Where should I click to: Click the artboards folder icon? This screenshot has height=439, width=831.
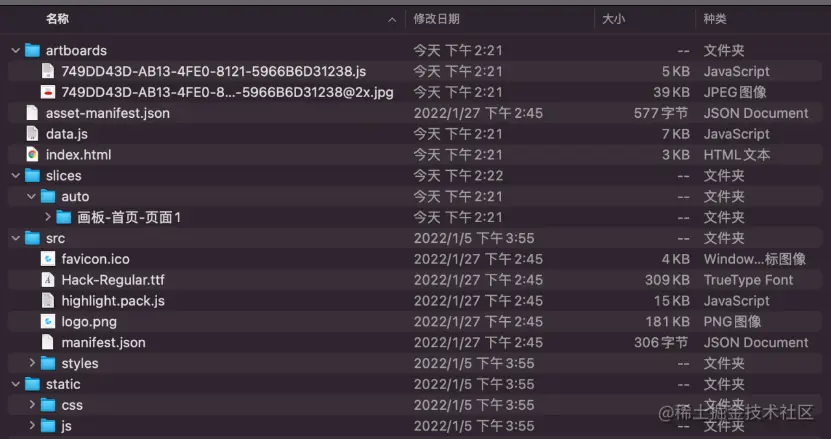coord(32,50)
